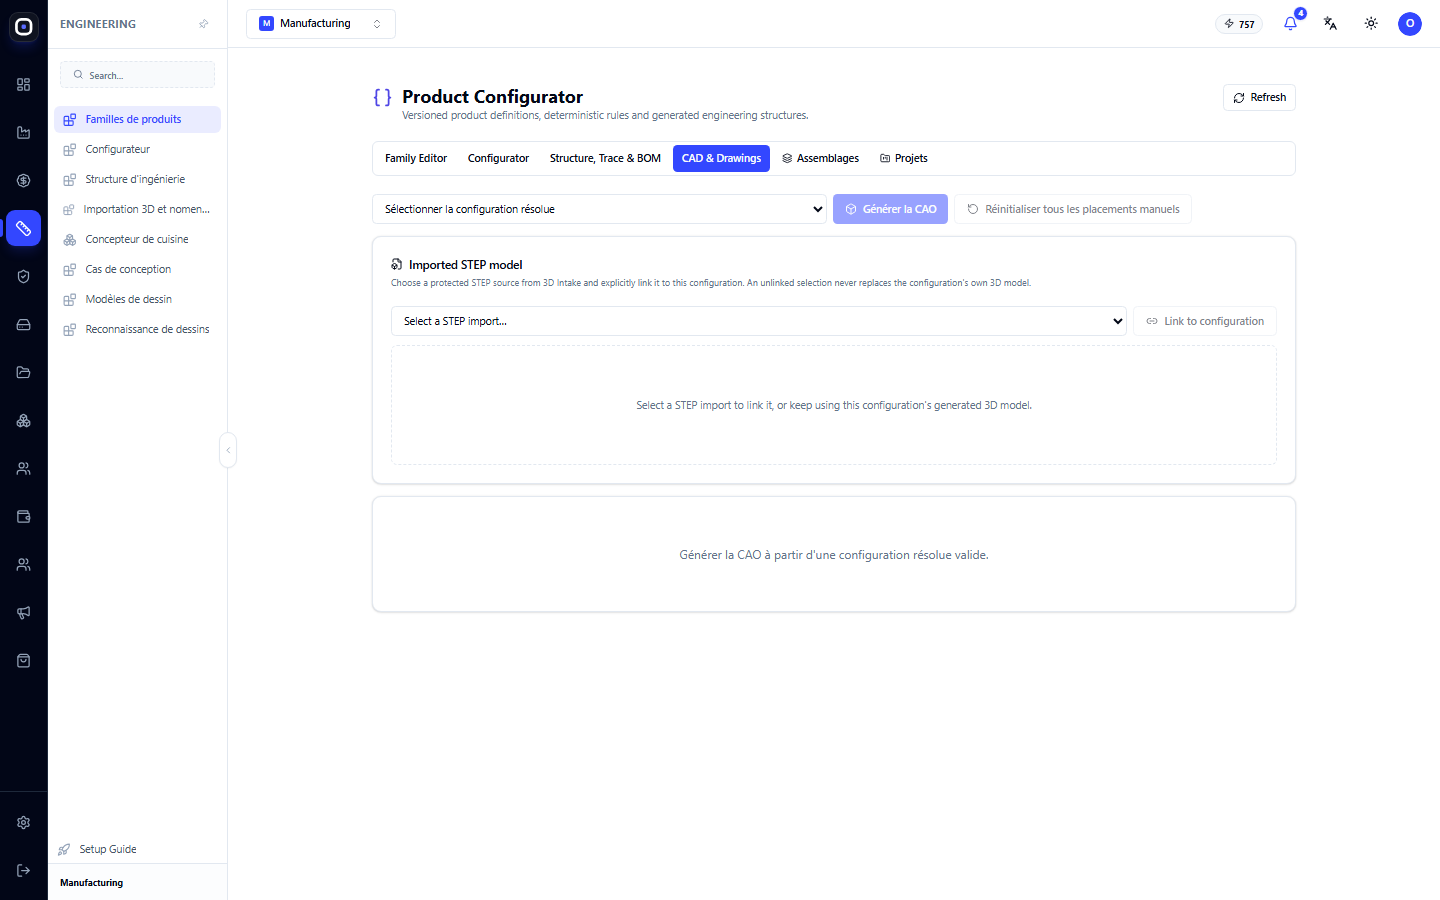Viewport: 1440px width, 900px height.
Task: Click the finance dollar icon in left rail
Action: pos(24,181)
